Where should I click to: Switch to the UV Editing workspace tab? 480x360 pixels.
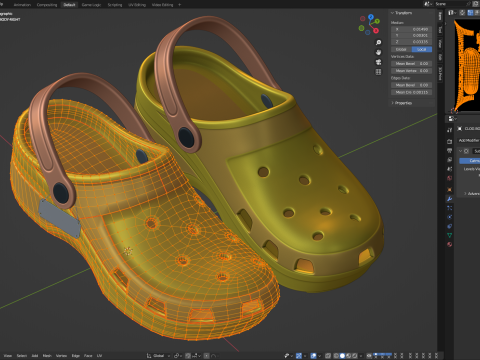pos(137,5)
